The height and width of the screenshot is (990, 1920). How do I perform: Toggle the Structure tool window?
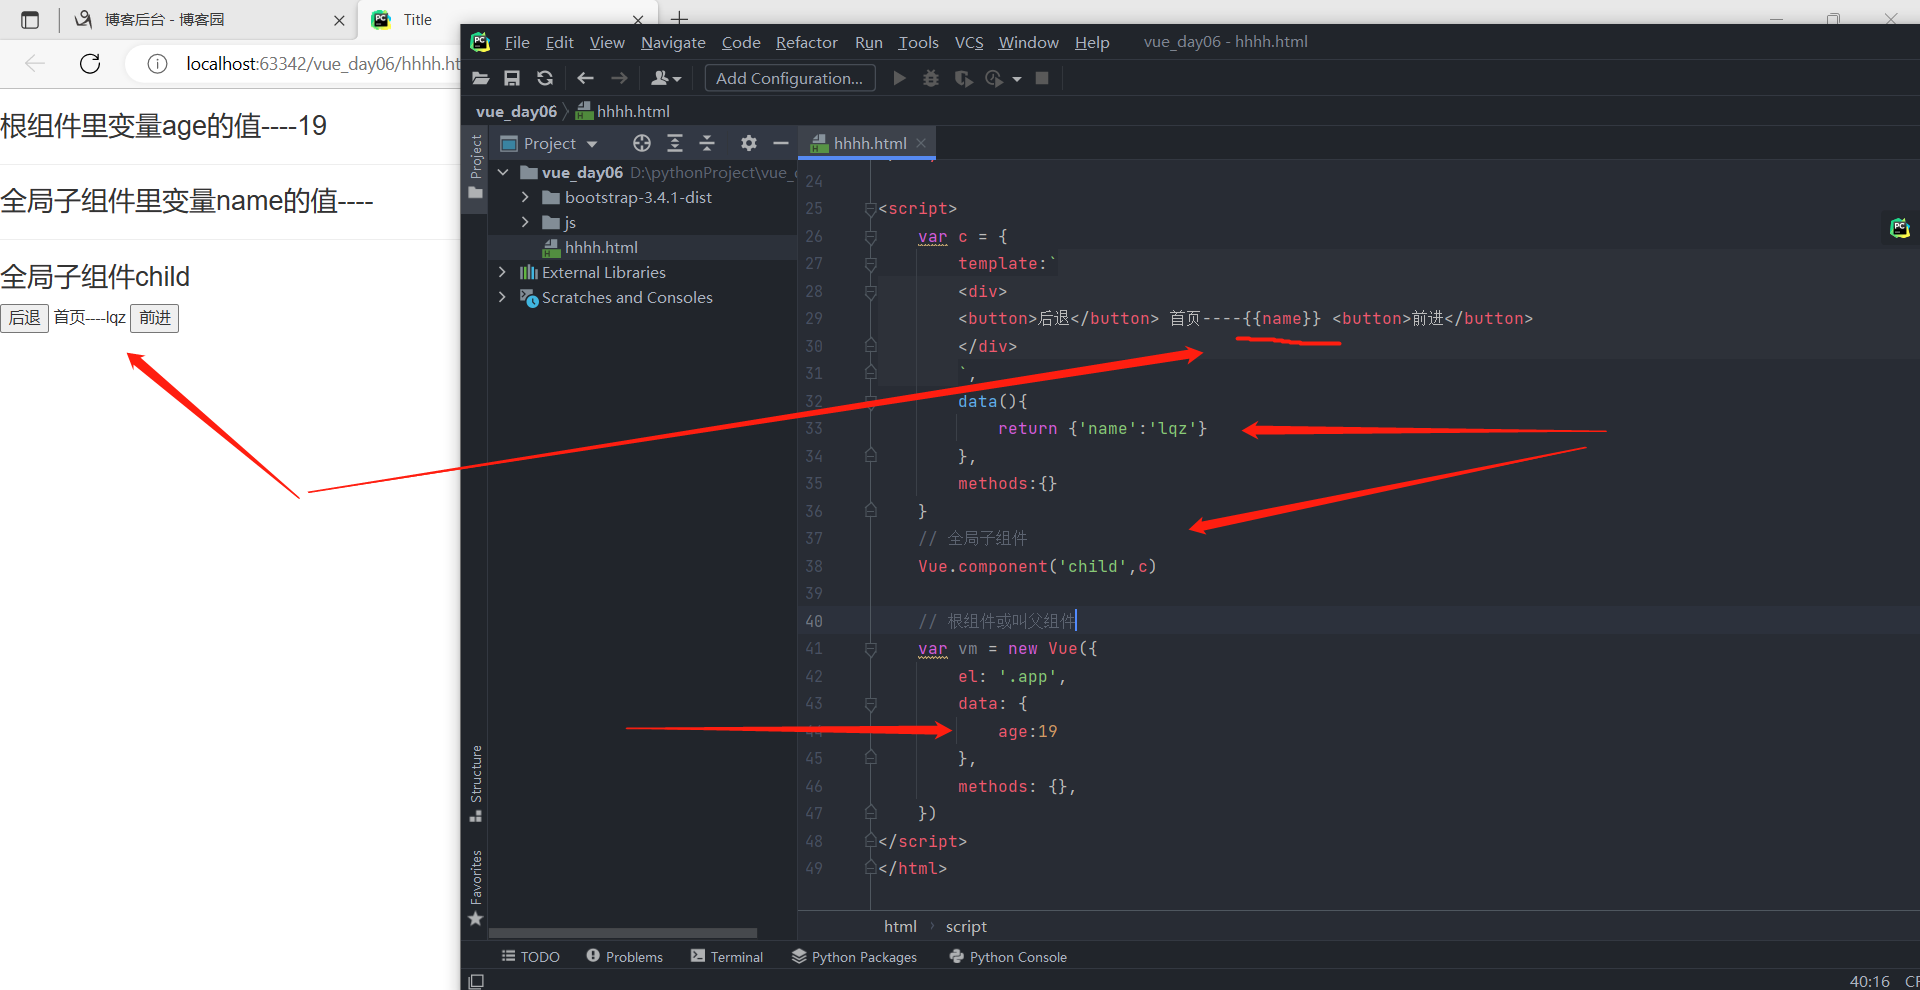[x=476, y=782]
